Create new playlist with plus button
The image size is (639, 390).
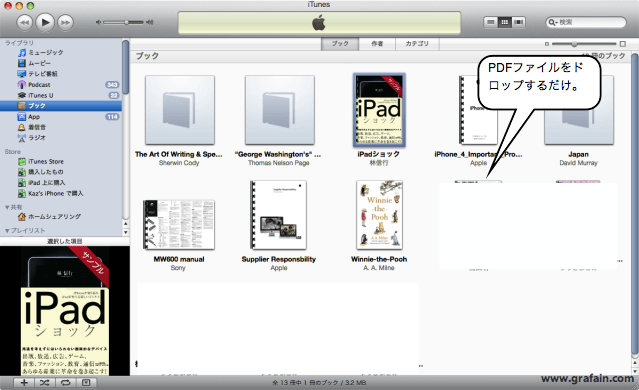[x=24, y=383]
